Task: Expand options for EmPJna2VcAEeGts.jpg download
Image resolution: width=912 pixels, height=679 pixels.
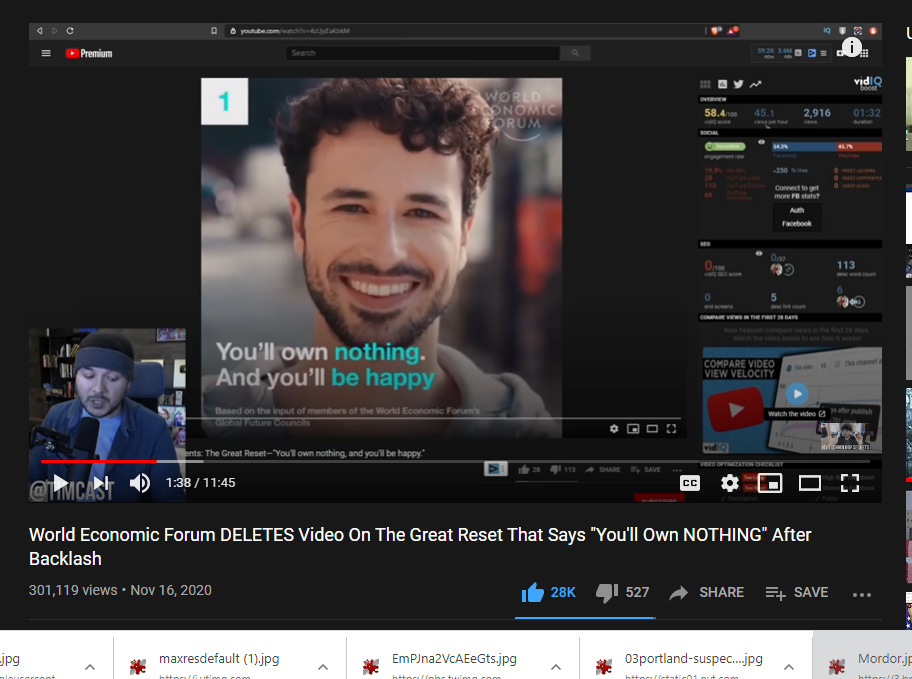Action: point(555,667)
